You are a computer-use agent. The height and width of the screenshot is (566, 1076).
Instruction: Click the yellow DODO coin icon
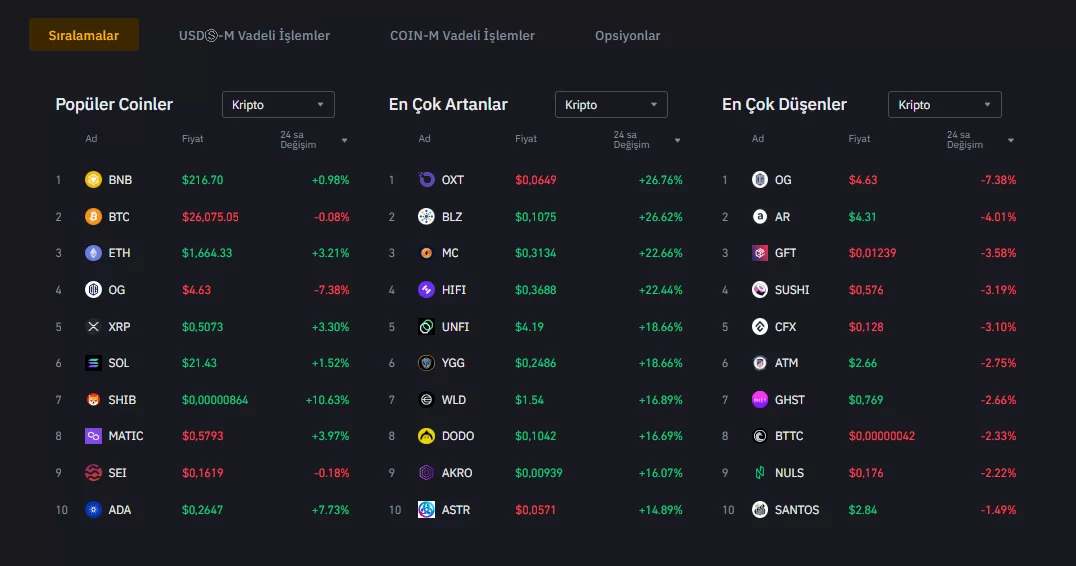pyautogui.click(x=426, y=436)
